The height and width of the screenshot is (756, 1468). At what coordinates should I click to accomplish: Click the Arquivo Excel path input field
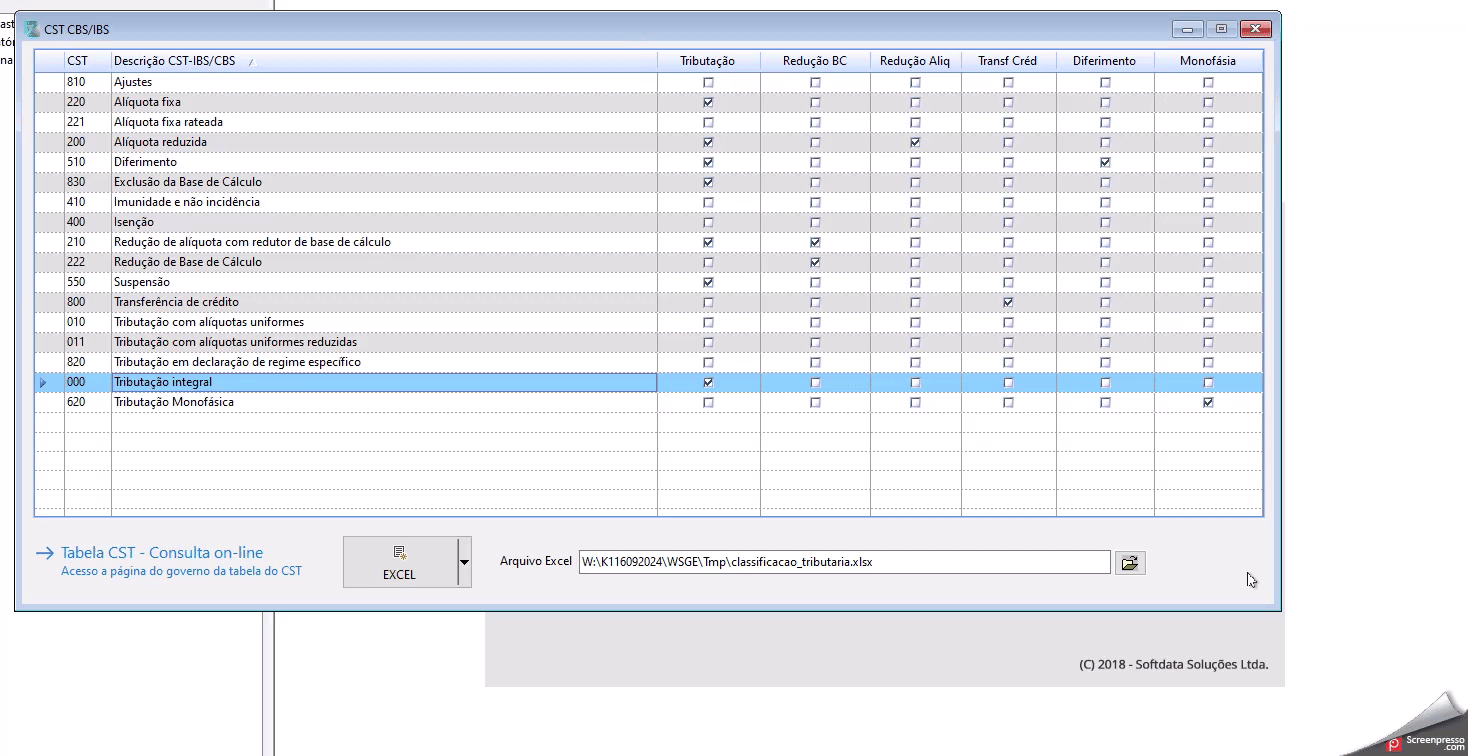point(844,562)
